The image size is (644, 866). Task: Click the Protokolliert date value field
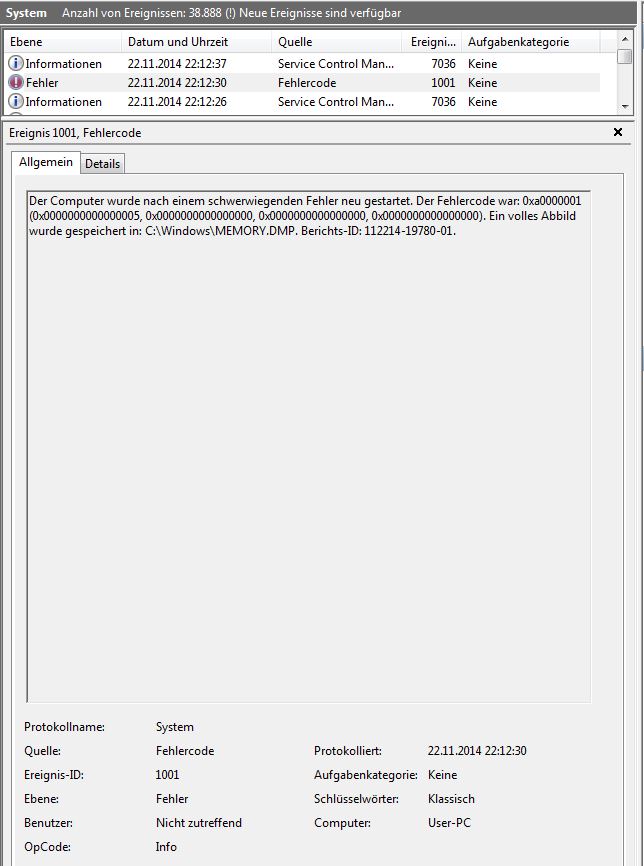(477, 751)
